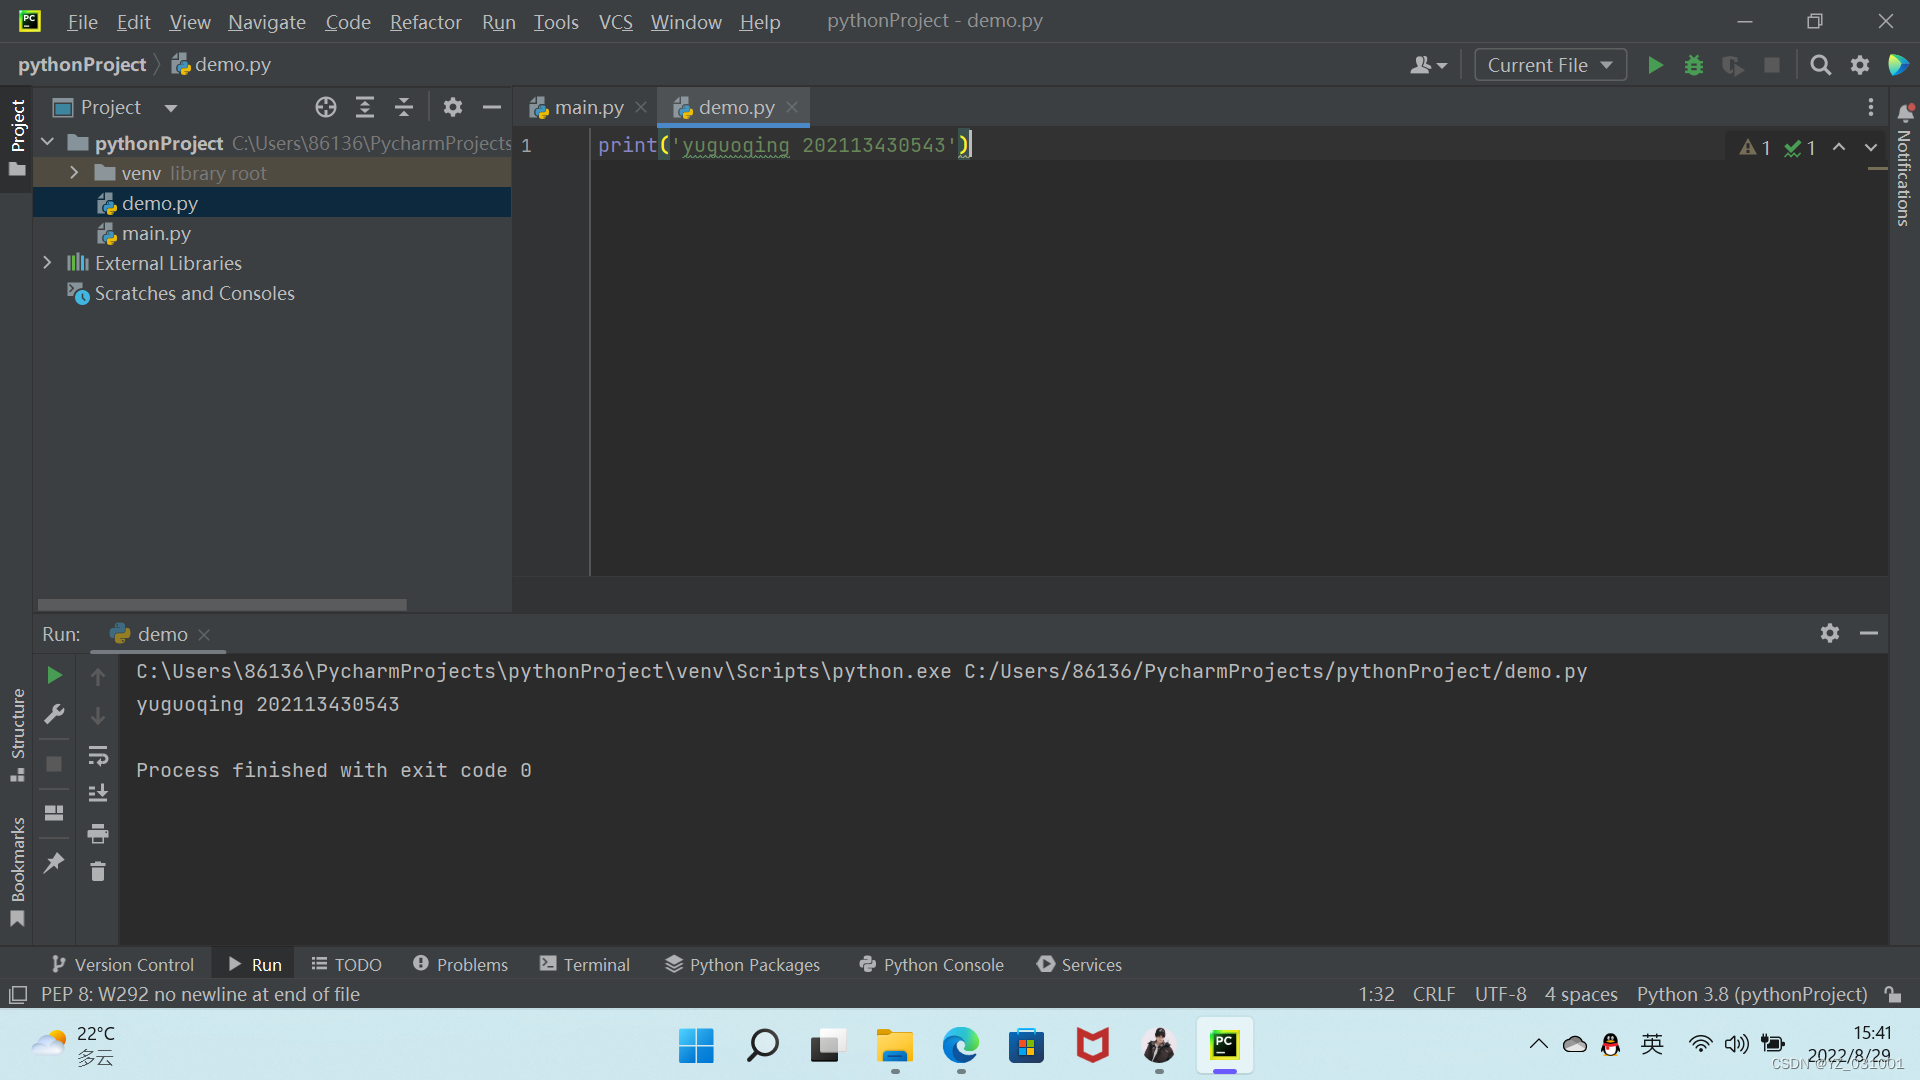Click the print icon in Run panel
This screenshot has width=1920, height=1080.
(x=98, y=833)
